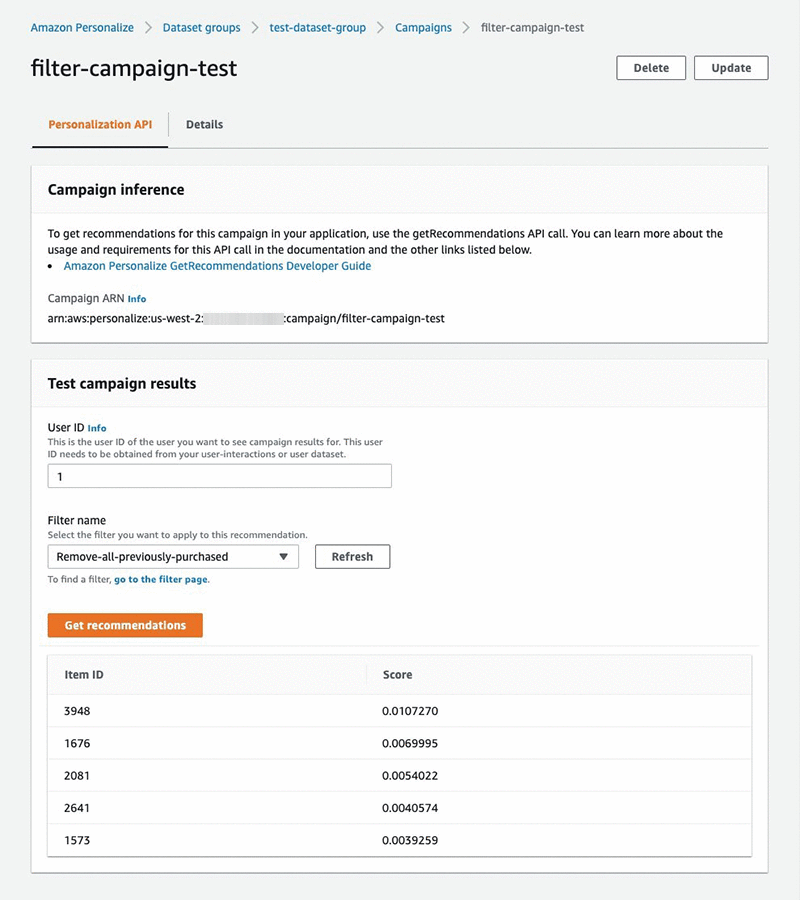Click the Delete campaign button
The image size is (800, 900).
point(651,68)
